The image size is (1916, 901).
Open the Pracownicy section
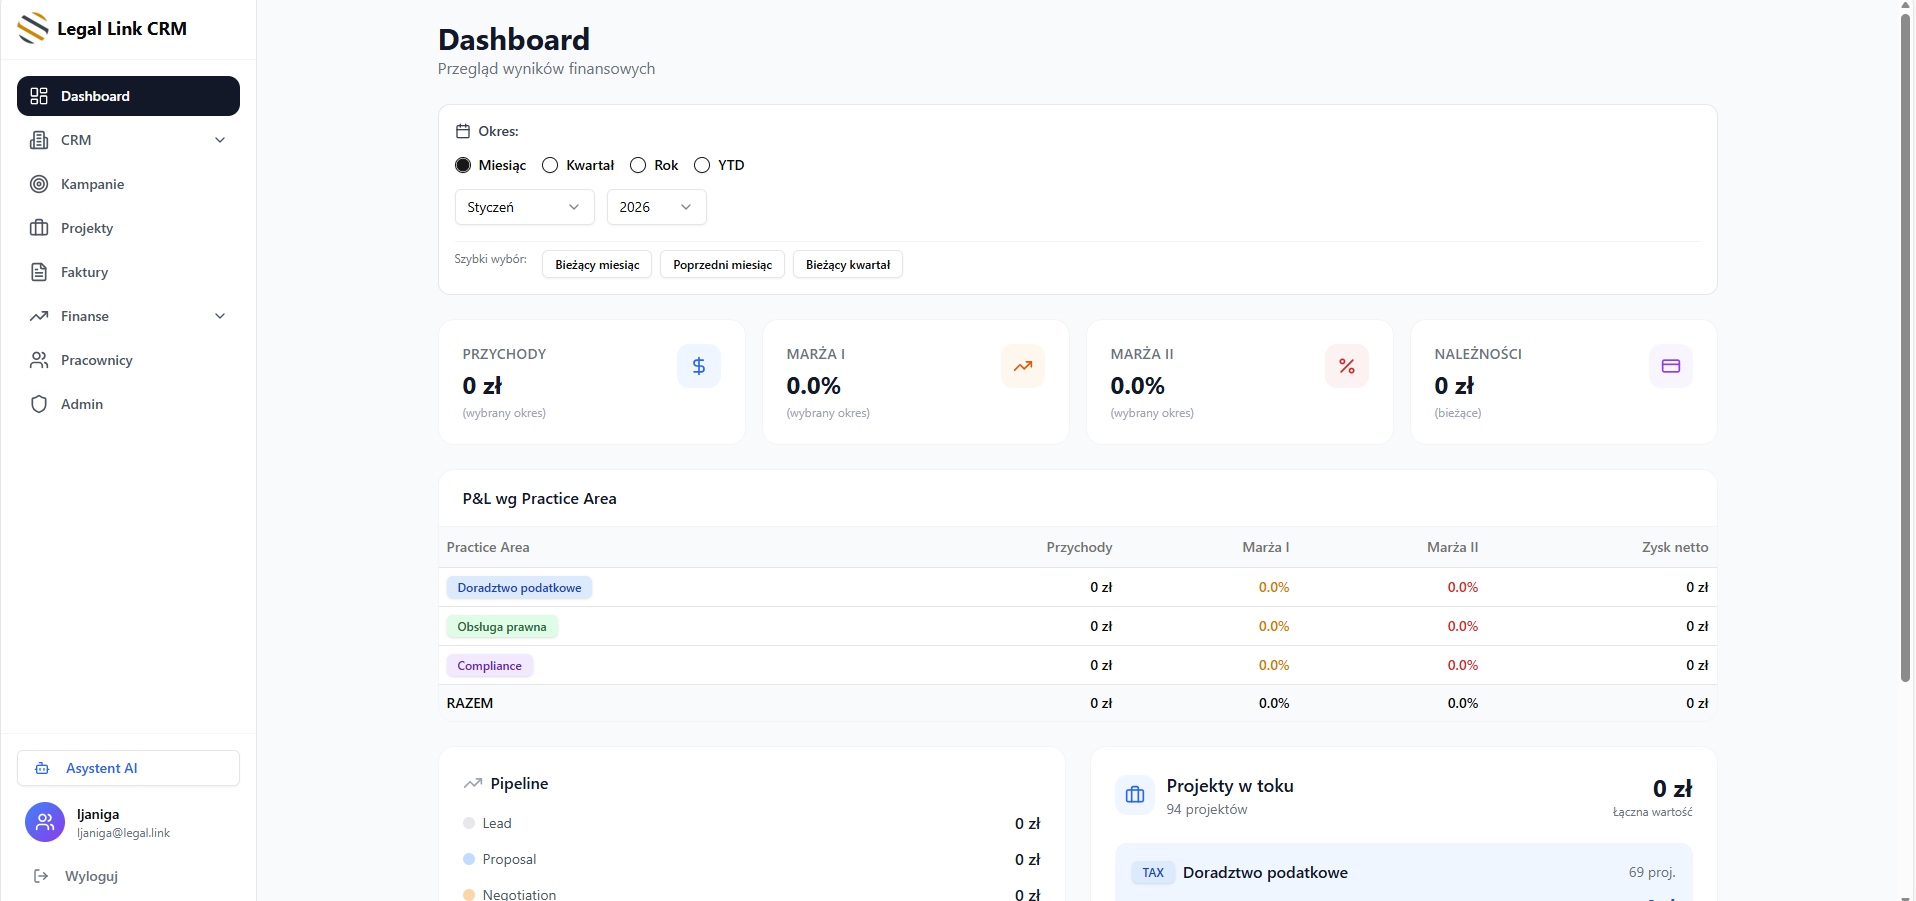tap(128, 360)
